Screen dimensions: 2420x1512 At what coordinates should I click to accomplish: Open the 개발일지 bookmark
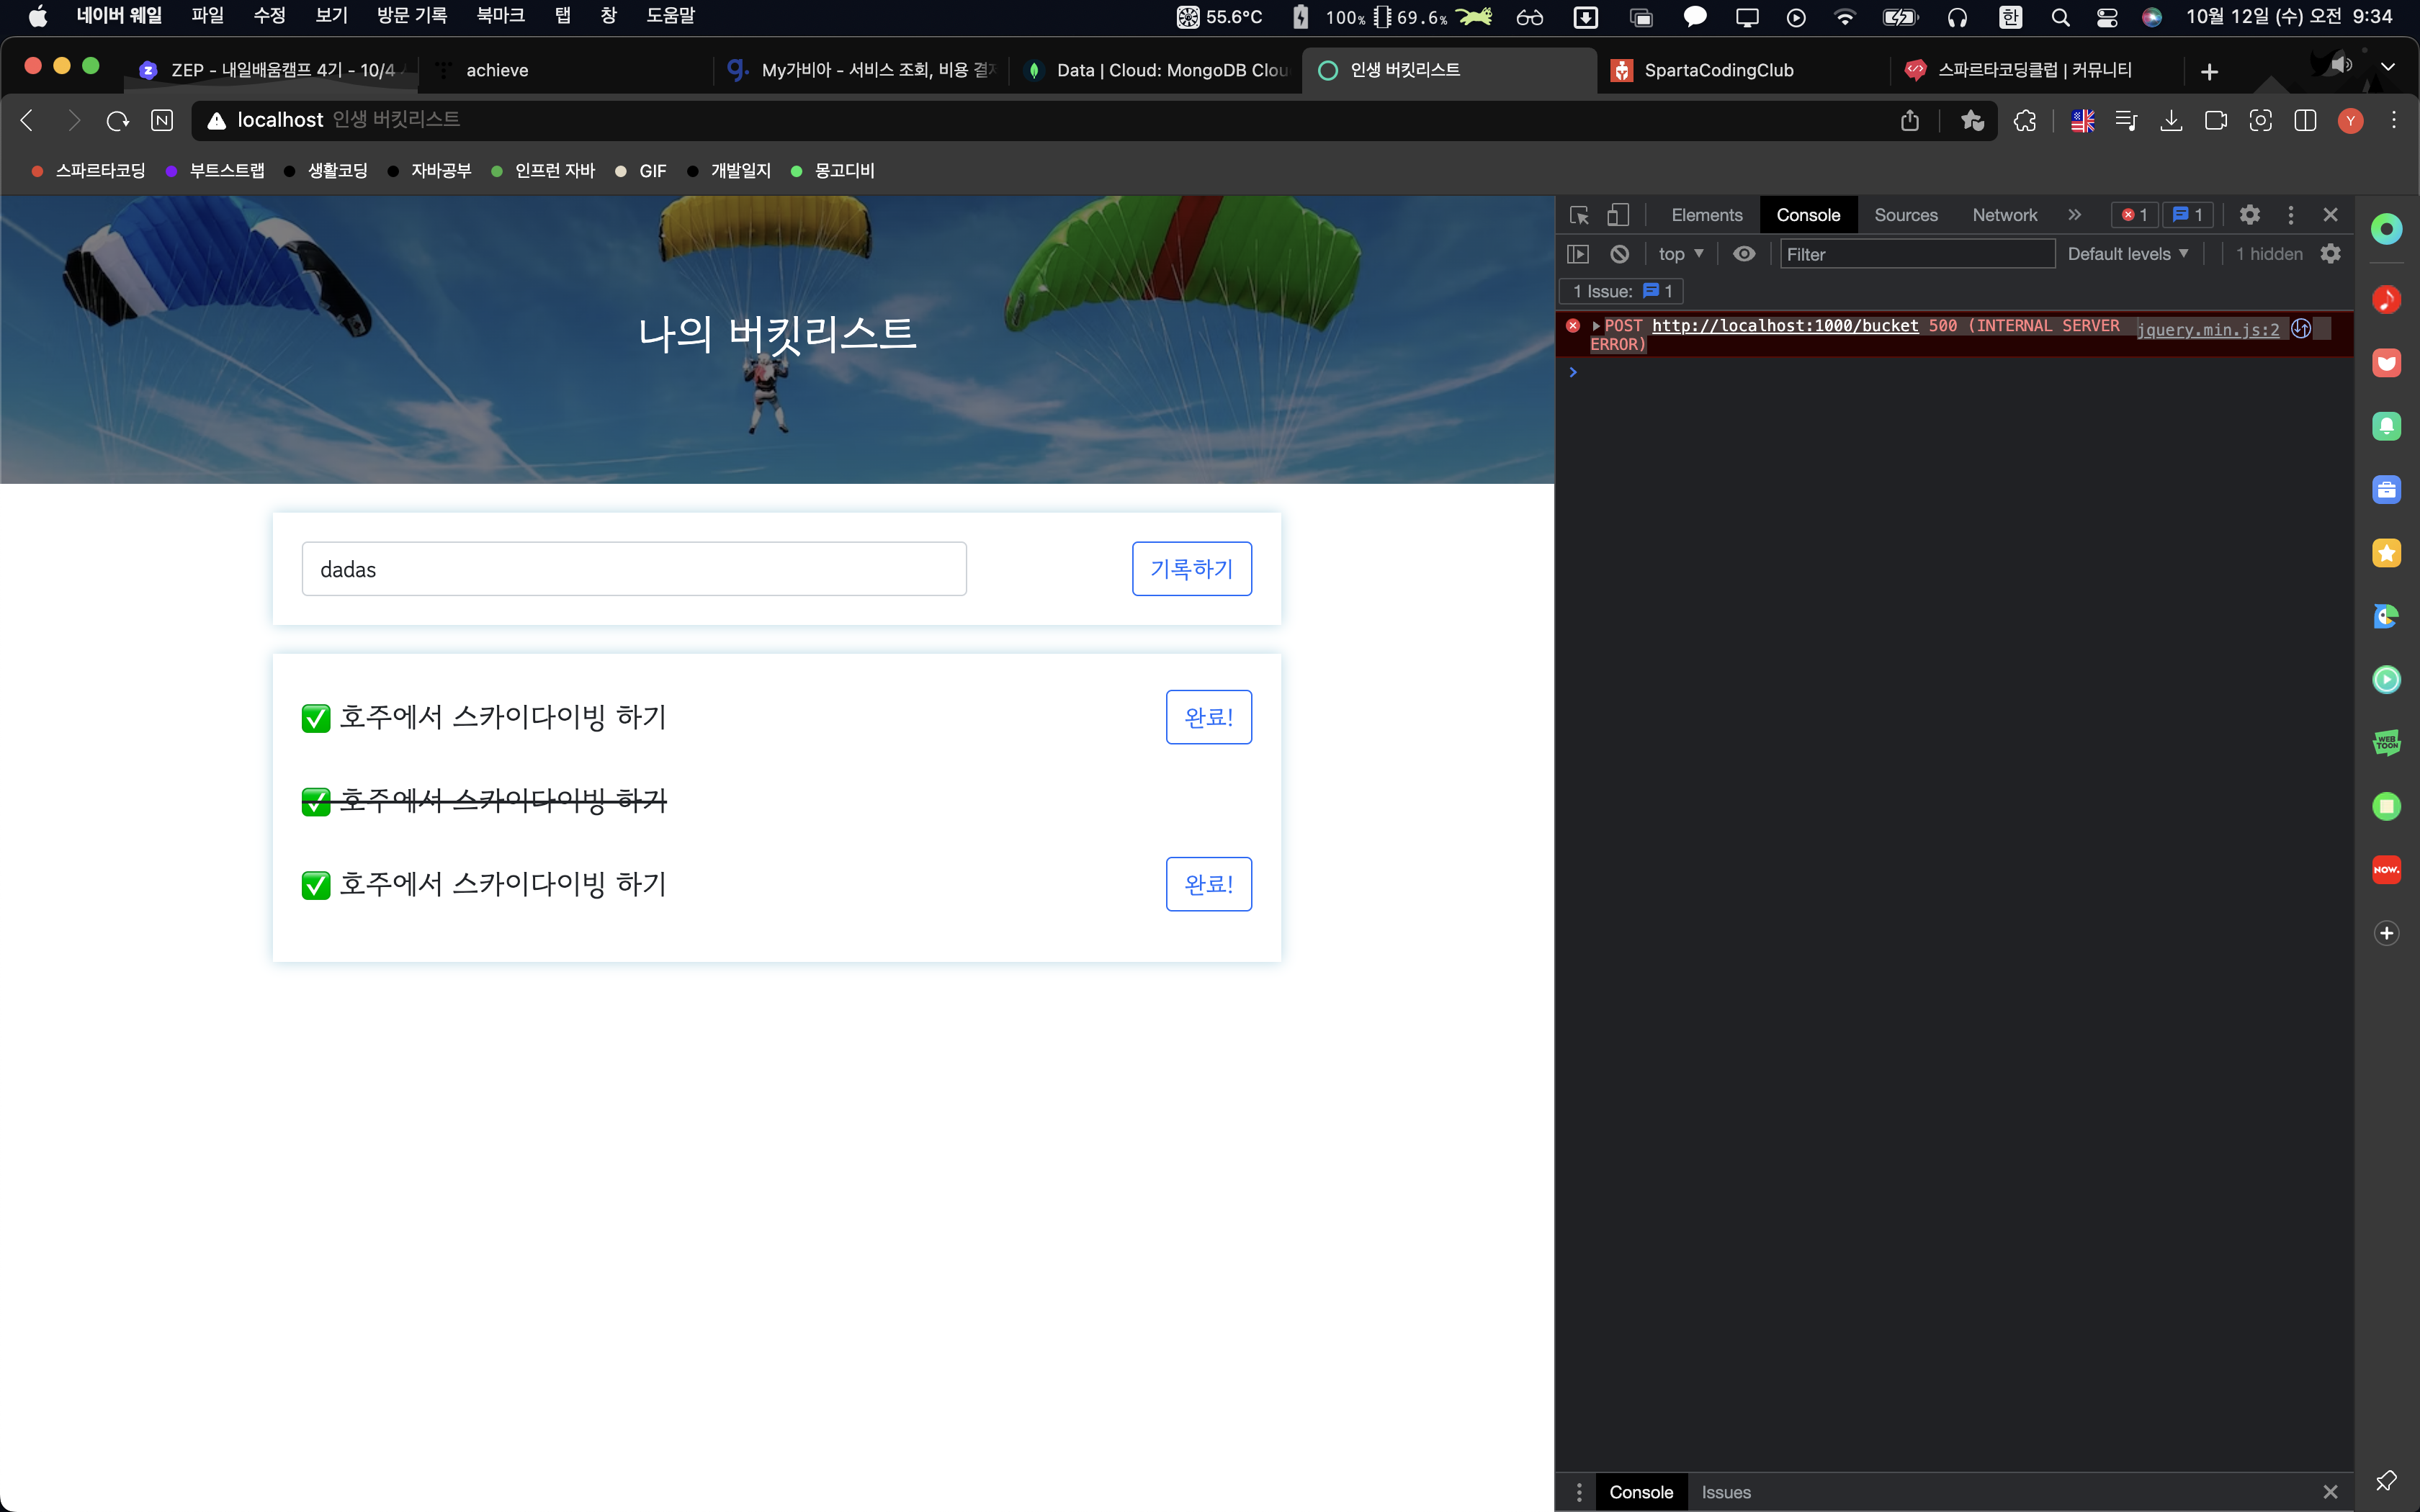(x=730, y=171)
